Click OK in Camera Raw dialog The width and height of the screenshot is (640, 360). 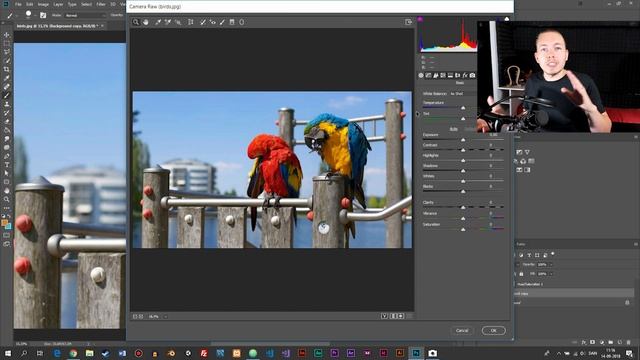click(x=493, y=330)
